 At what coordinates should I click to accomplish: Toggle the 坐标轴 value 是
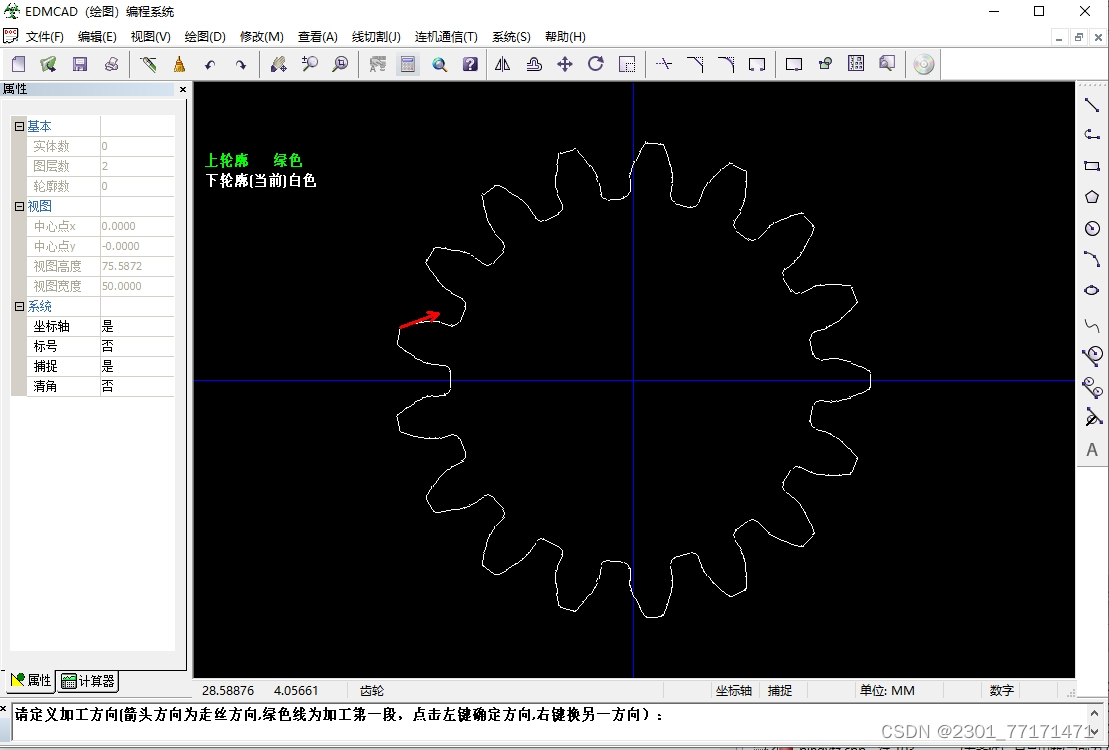click(137, 327)
